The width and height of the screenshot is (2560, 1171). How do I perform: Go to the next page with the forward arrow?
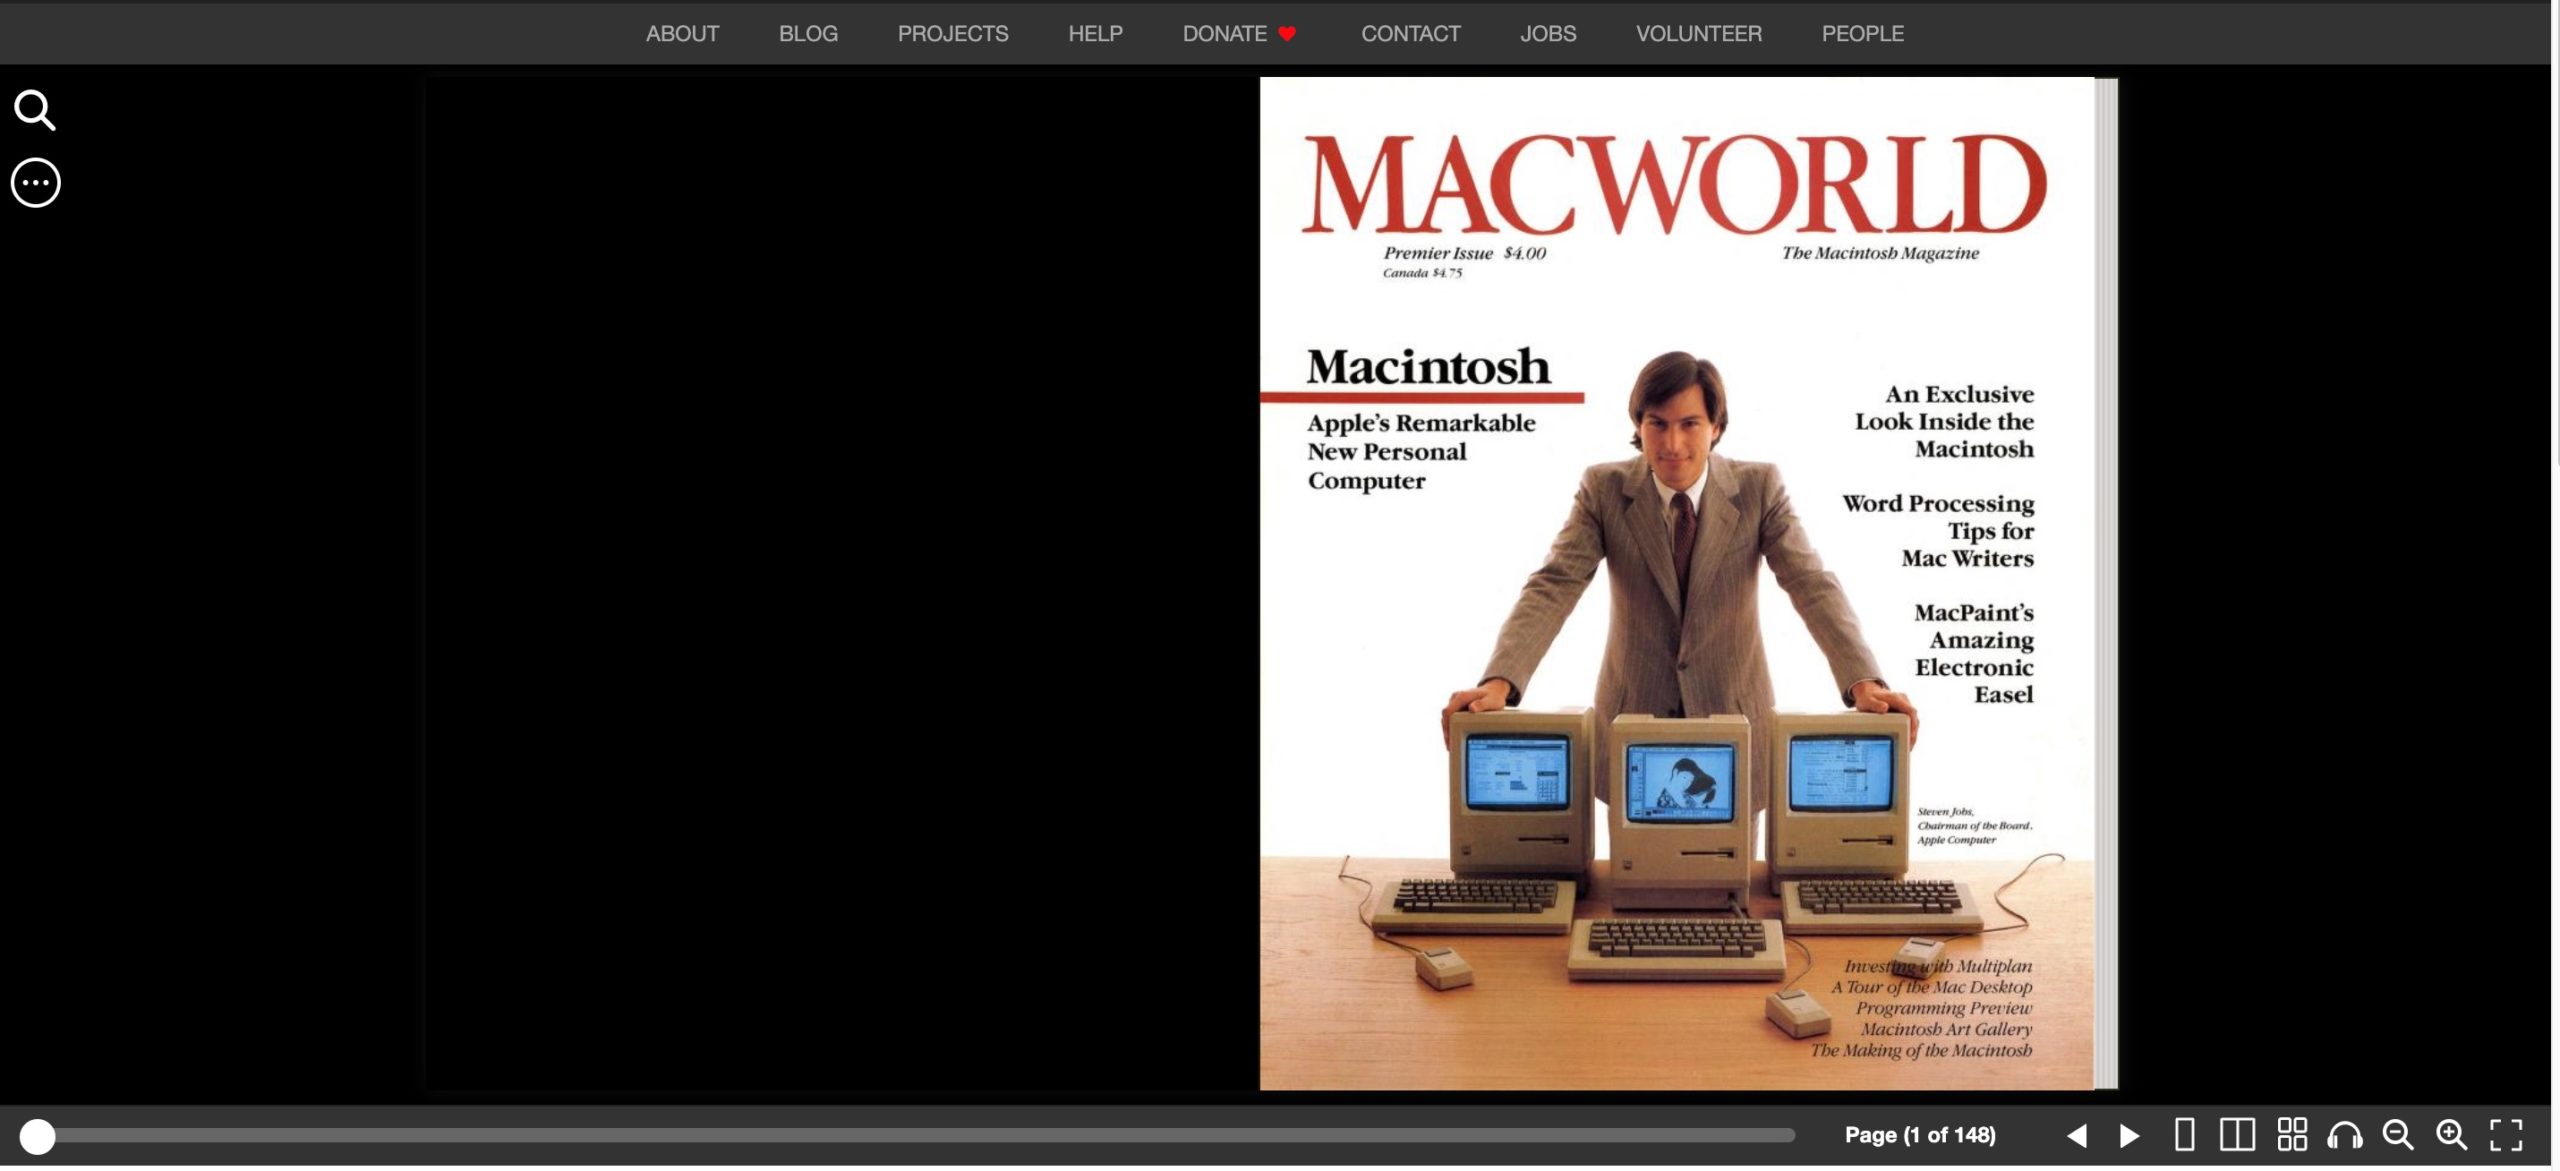coord(2128,1135)
